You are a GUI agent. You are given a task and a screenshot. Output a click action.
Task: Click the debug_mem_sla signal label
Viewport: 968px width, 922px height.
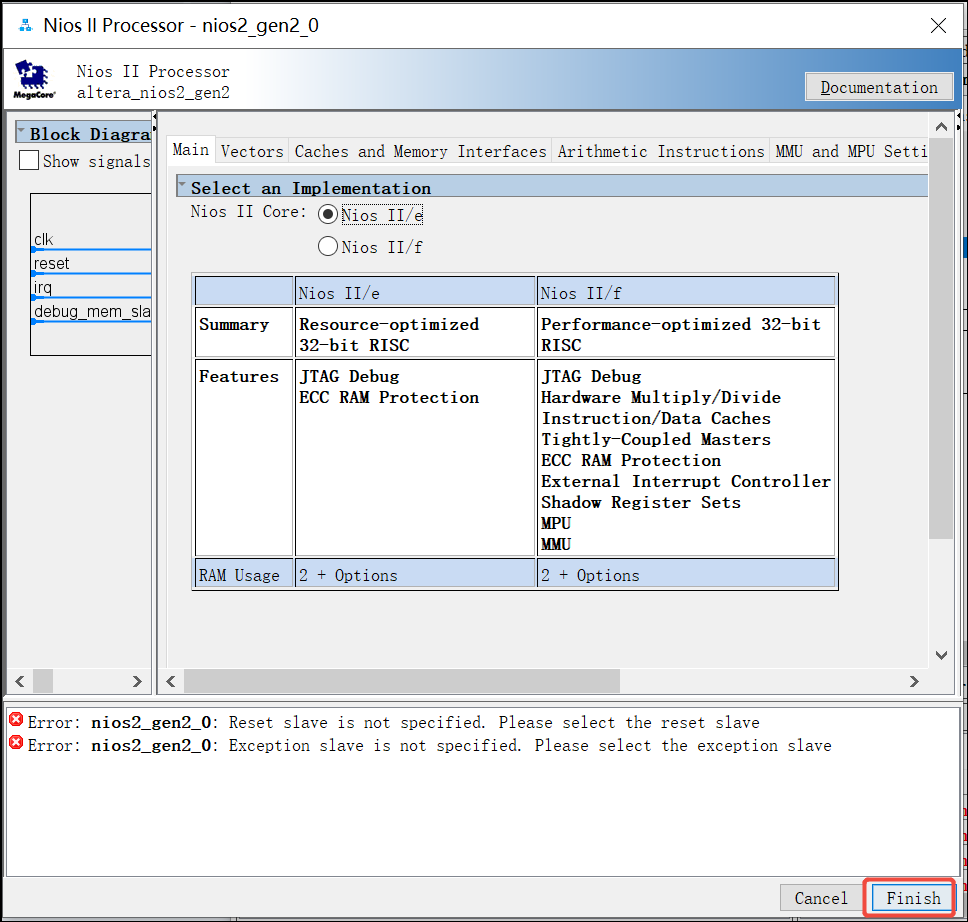point(92,311)
